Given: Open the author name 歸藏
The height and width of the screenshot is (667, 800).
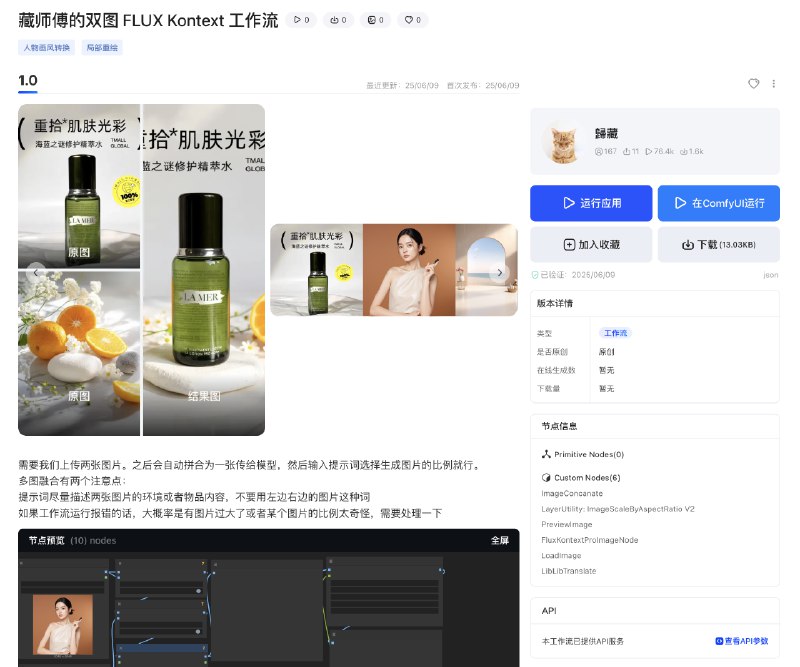Looking at the screenshot, I should [606, 134].
